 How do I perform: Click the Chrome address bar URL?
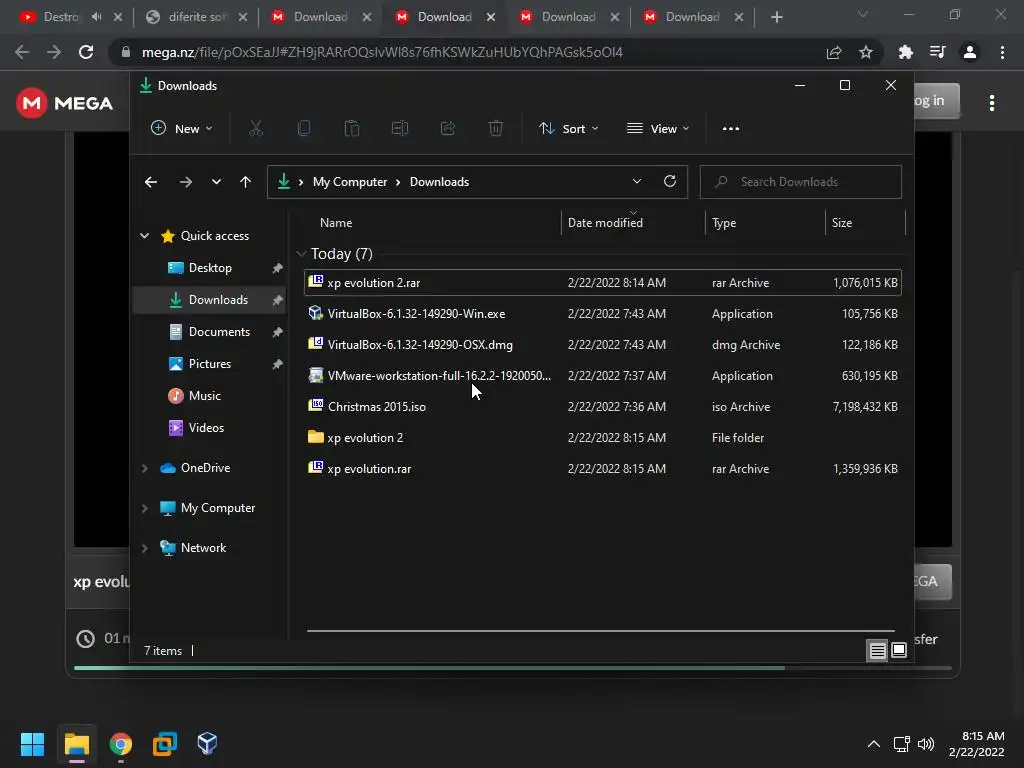pos(382,52)
